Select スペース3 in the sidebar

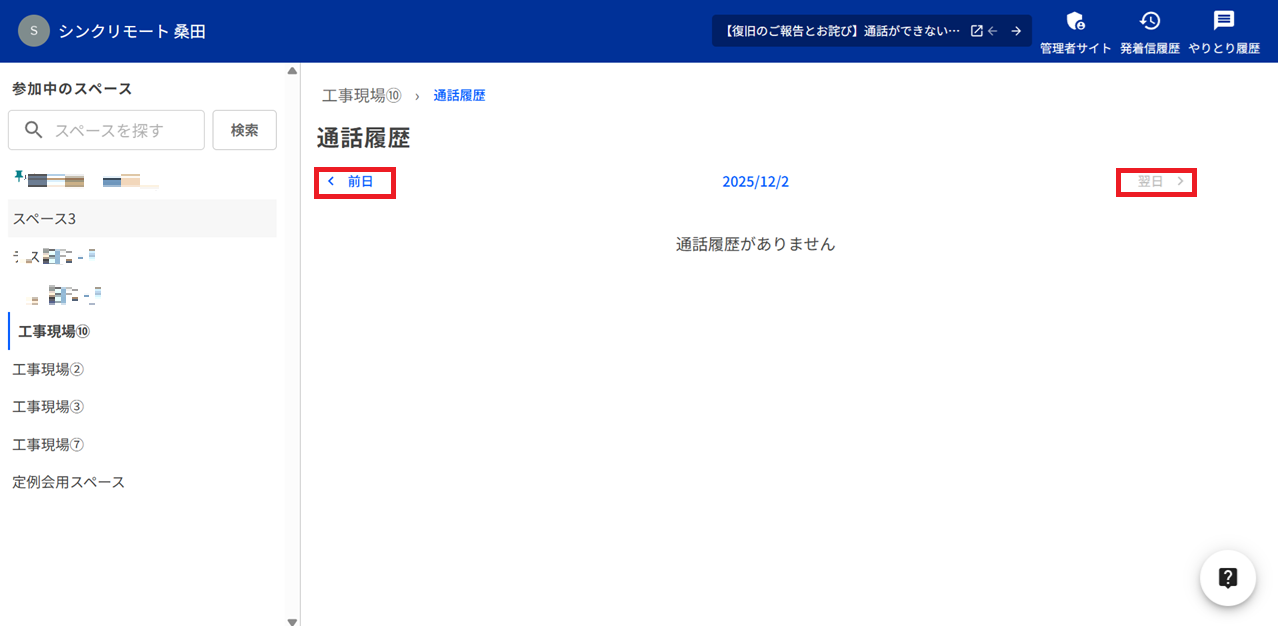[x=42, y=218]
